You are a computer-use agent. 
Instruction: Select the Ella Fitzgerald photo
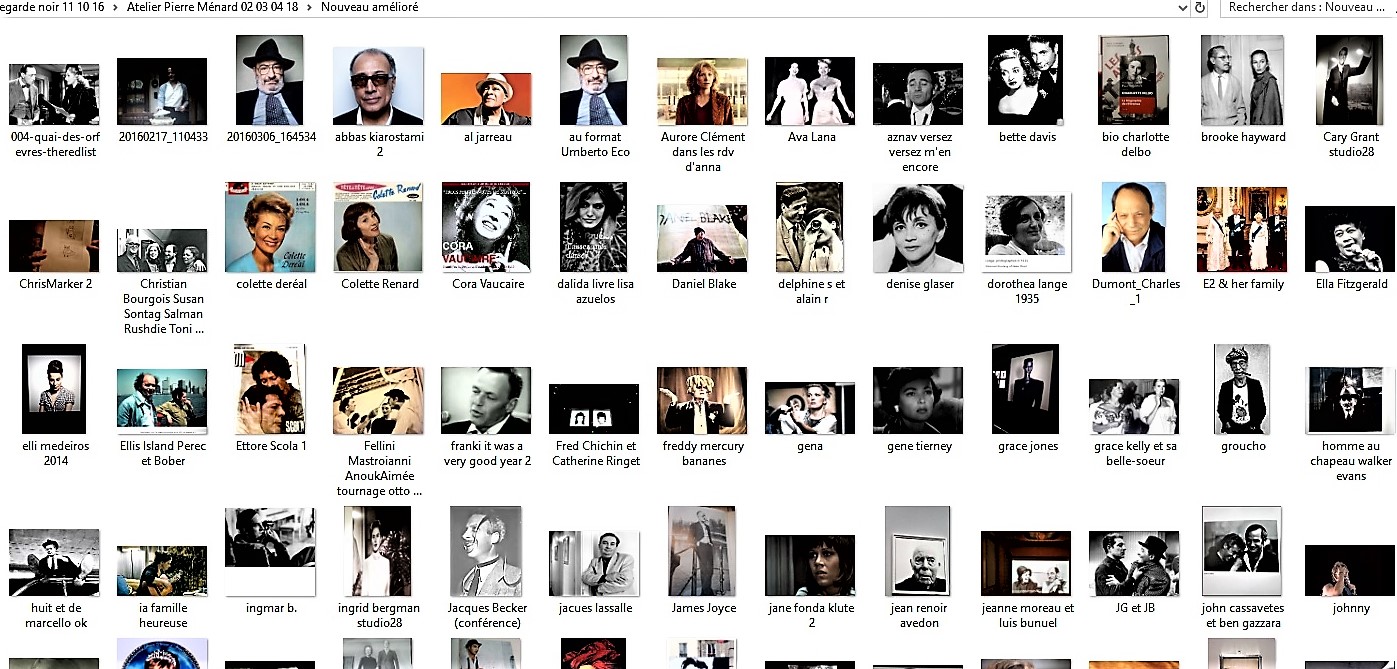point(1349,239)
